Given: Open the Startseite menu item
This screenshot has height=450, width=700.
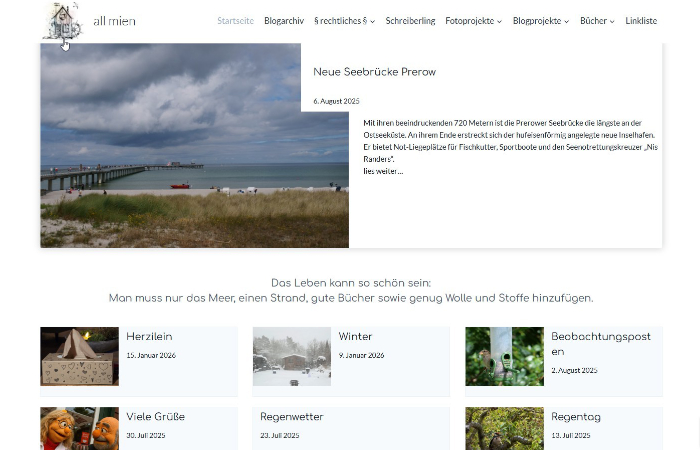Looking at the screenshot, I should pyautogui.click(x=235, y=21).
